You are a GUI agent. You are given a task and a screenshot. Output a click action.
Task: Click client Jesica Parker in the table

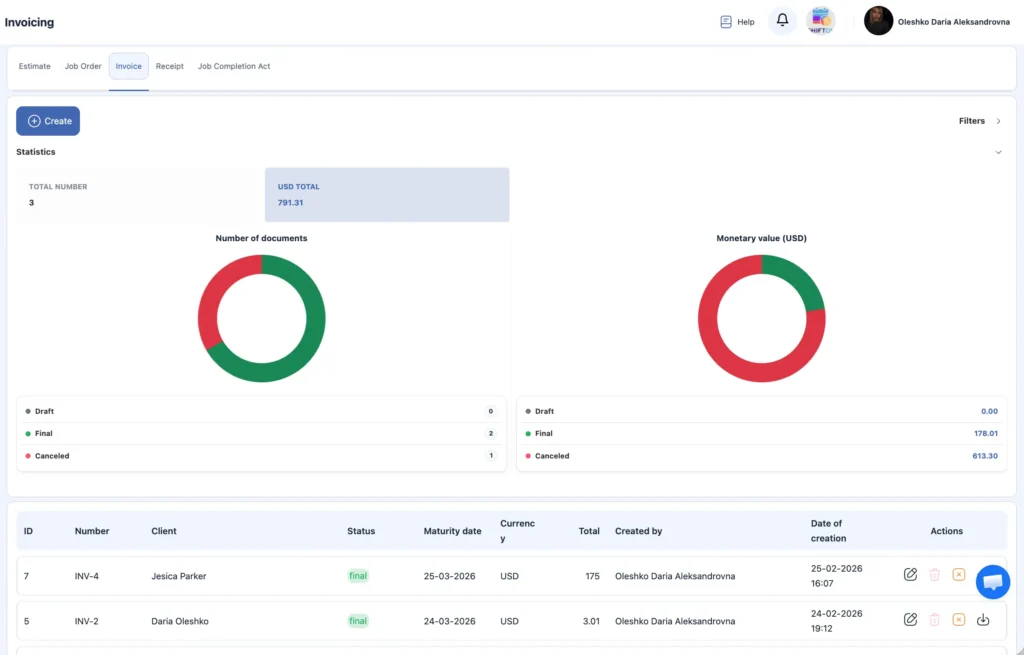(179, 576)
